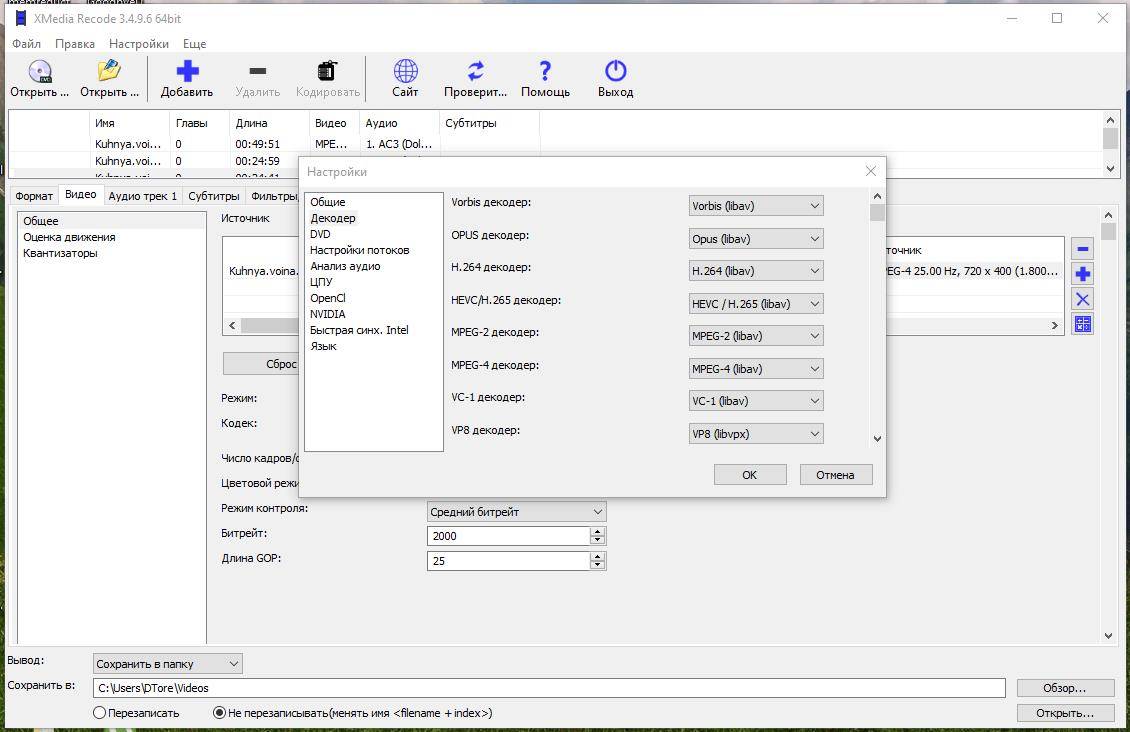The height and width of the screenshot is (732, 1130).
Task: Click the Сброс button
Action: (x=261, y=364)
